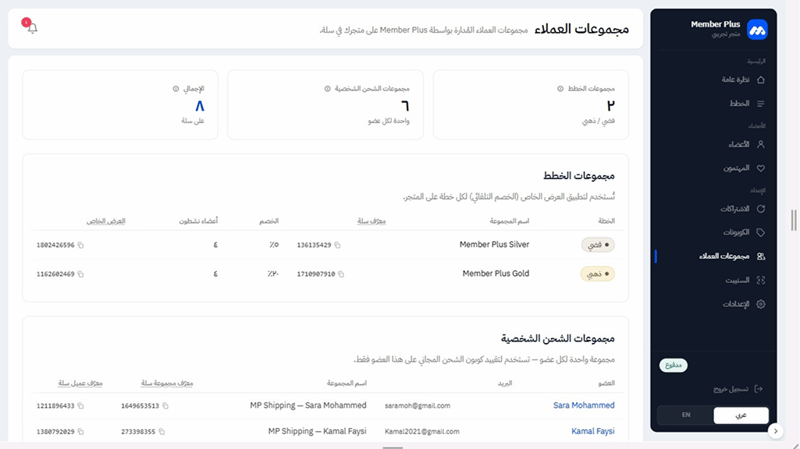Screen dimensions: 800x449
Task: Copy Salla ID 136135429
Action: coord(337,245)
